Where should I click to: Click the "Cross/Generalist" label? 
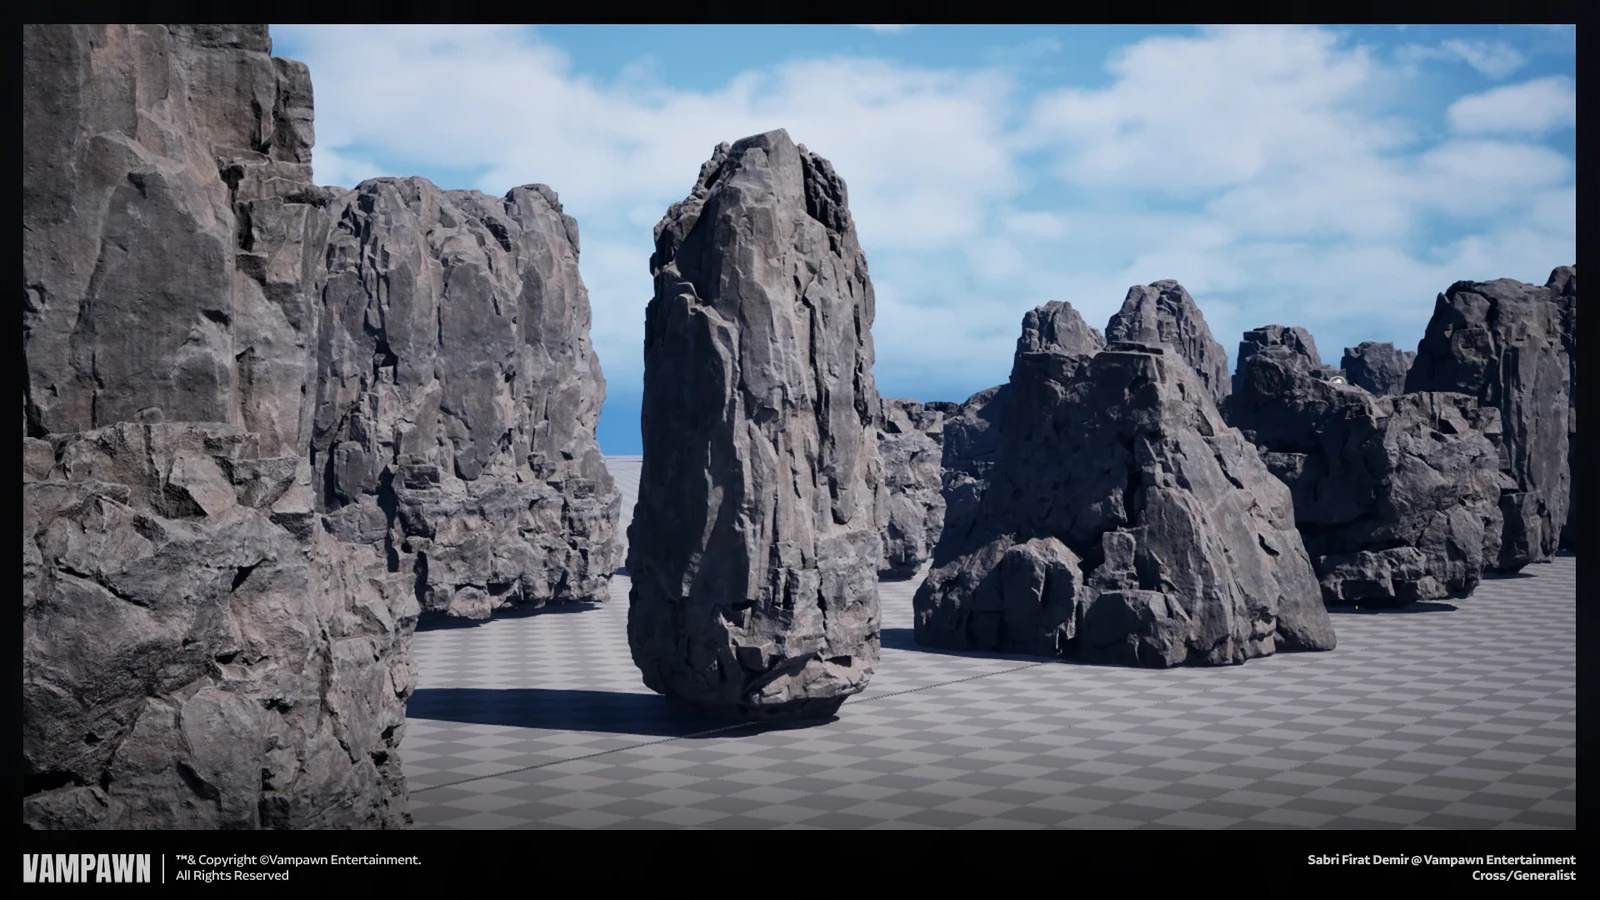tap(1524, 876)
